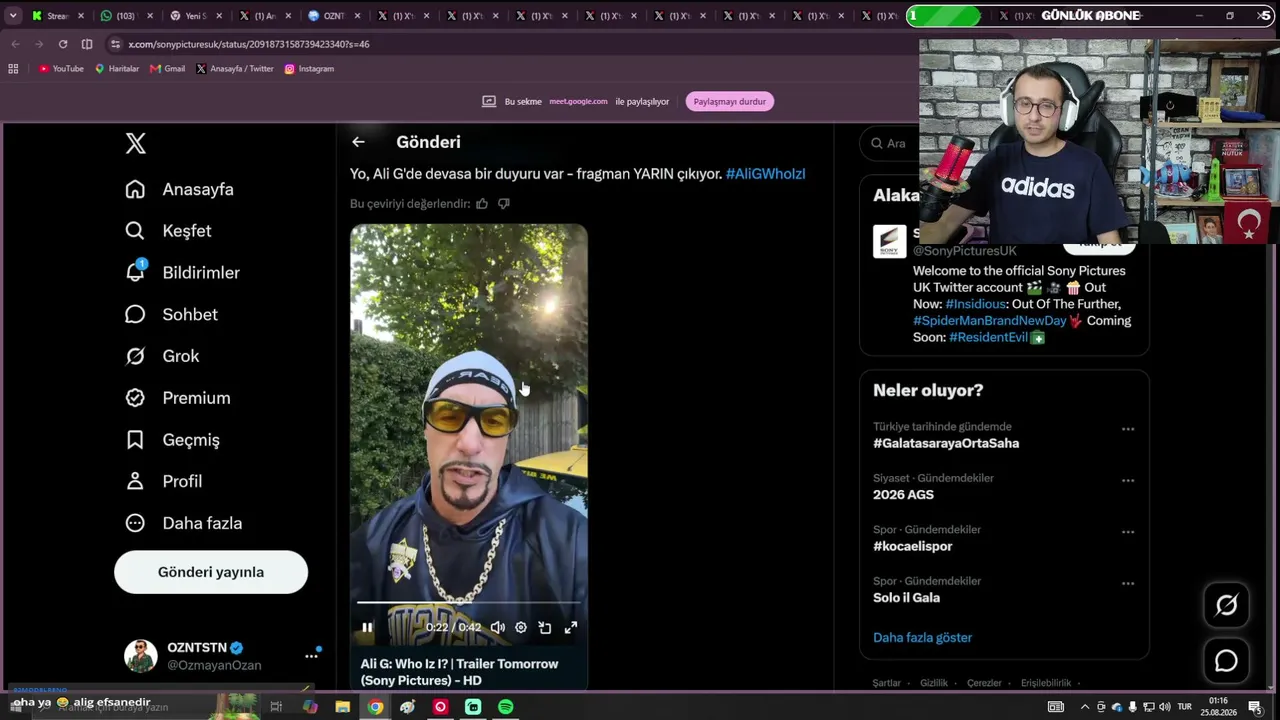This screenshot has width=1280, height=720.
Task: Open Spotify from the taskbar
Action: tap(506, 707)
